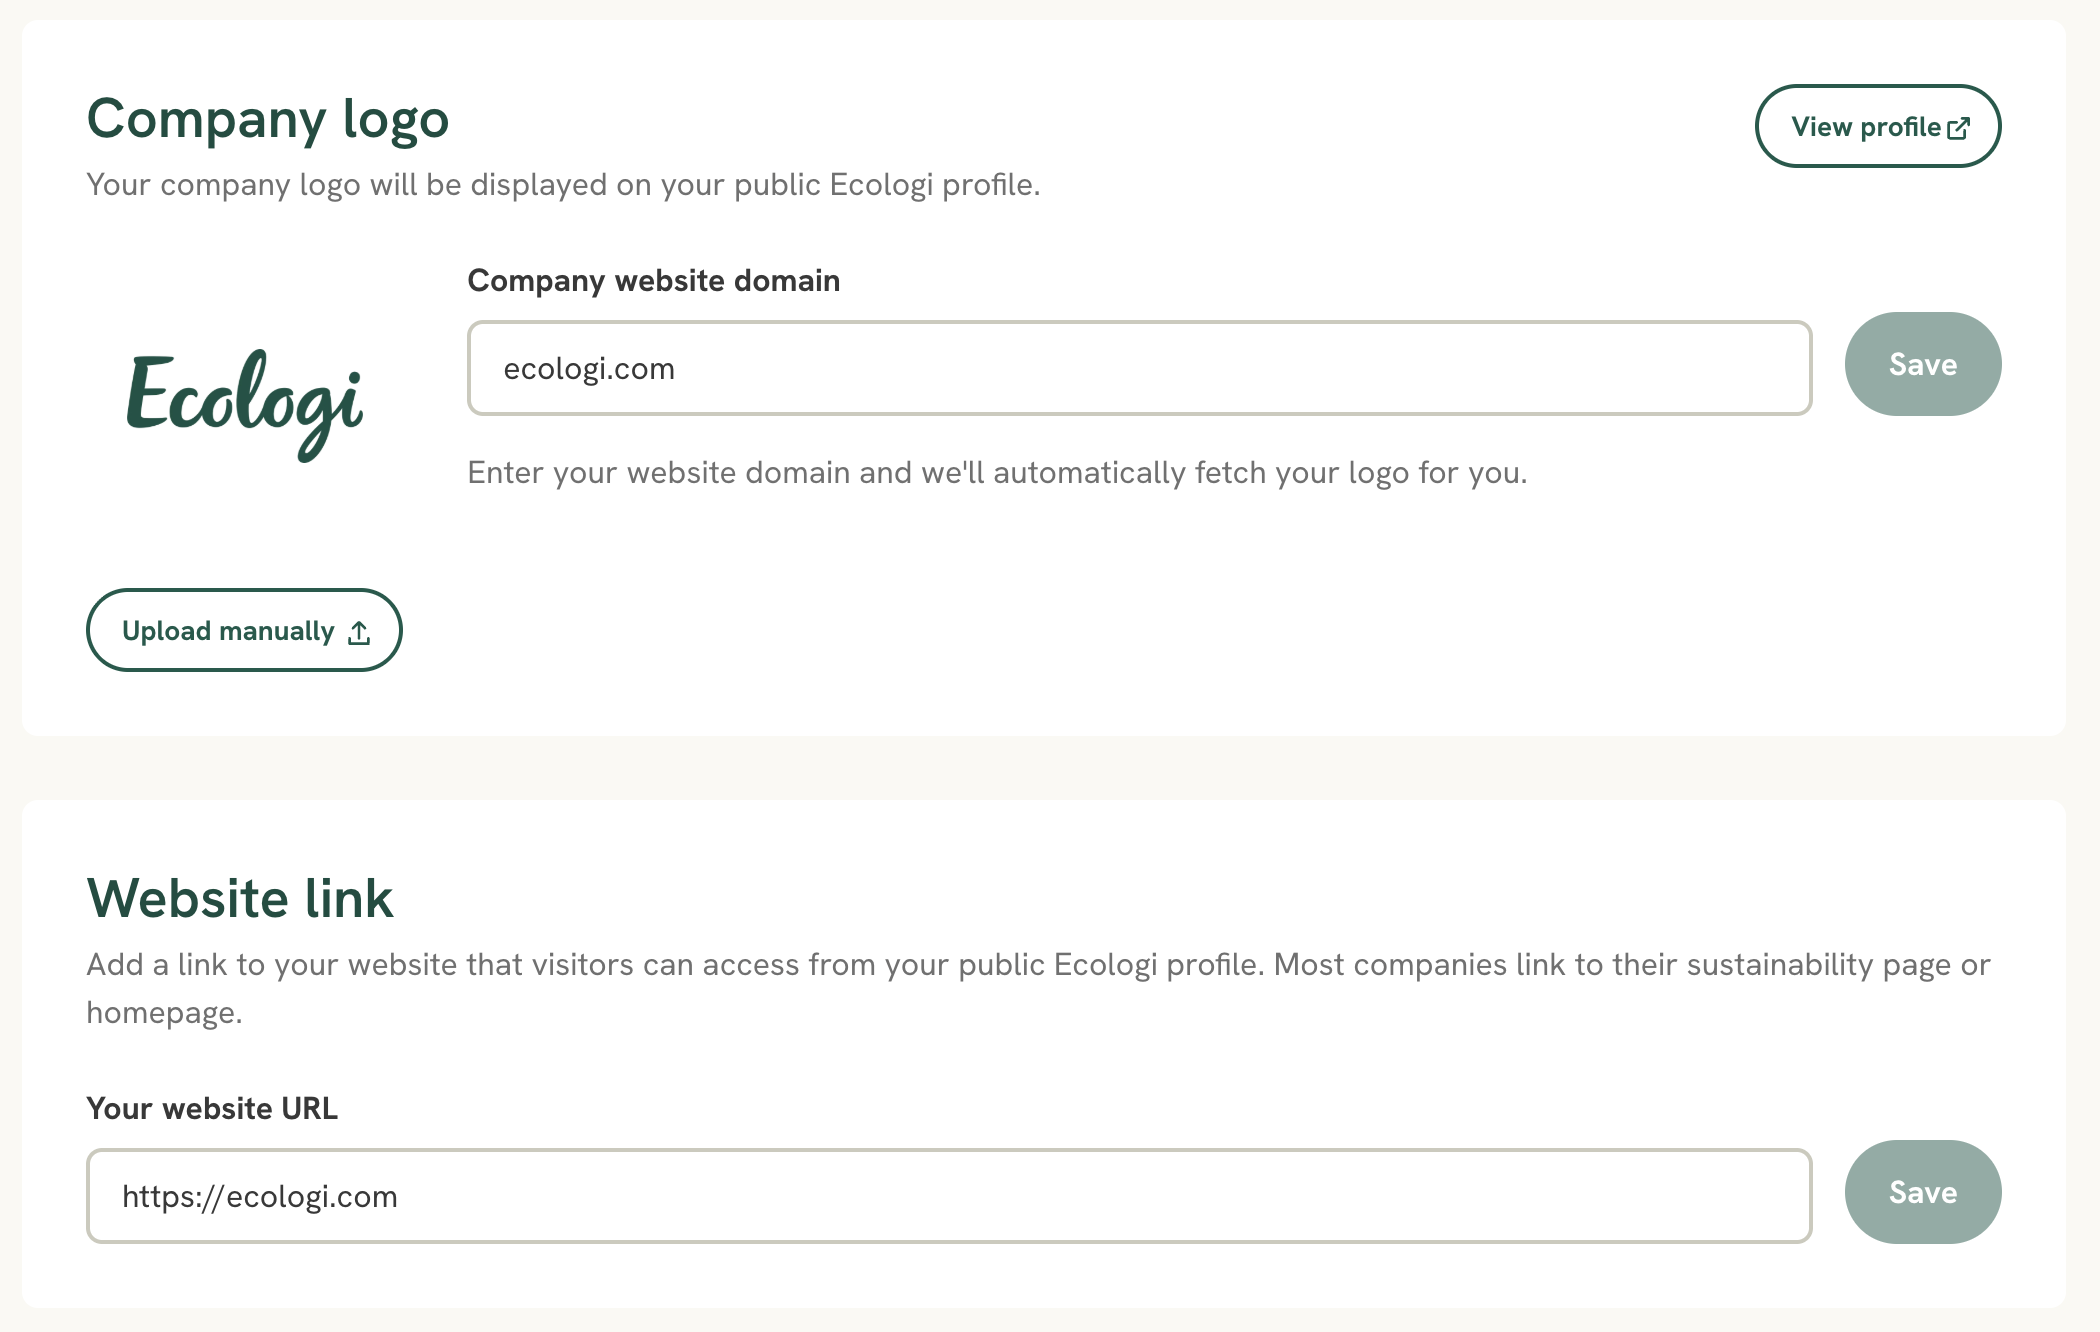Click the 'Company website domain' field label
Viewport: 2100px width, 1332px height.
[x=653, y=281]
